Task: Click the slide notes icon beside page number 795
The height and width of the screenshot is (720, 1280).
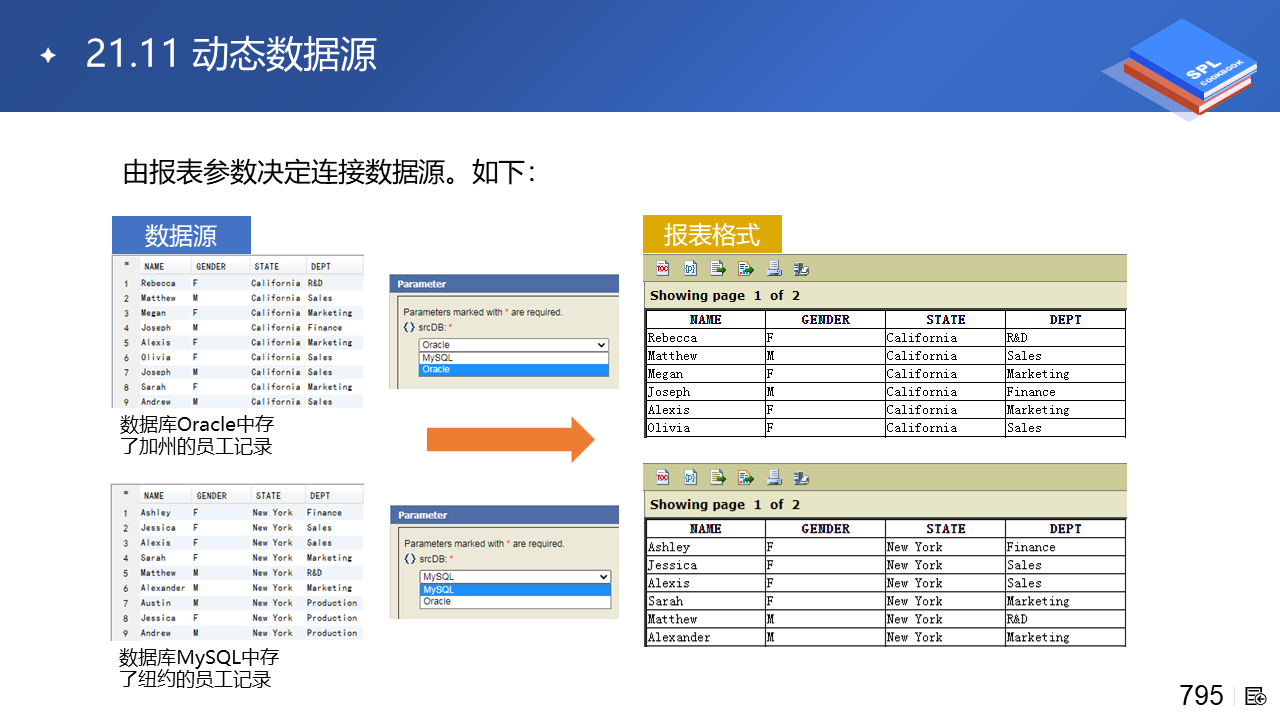Action: pos(1256,696)
